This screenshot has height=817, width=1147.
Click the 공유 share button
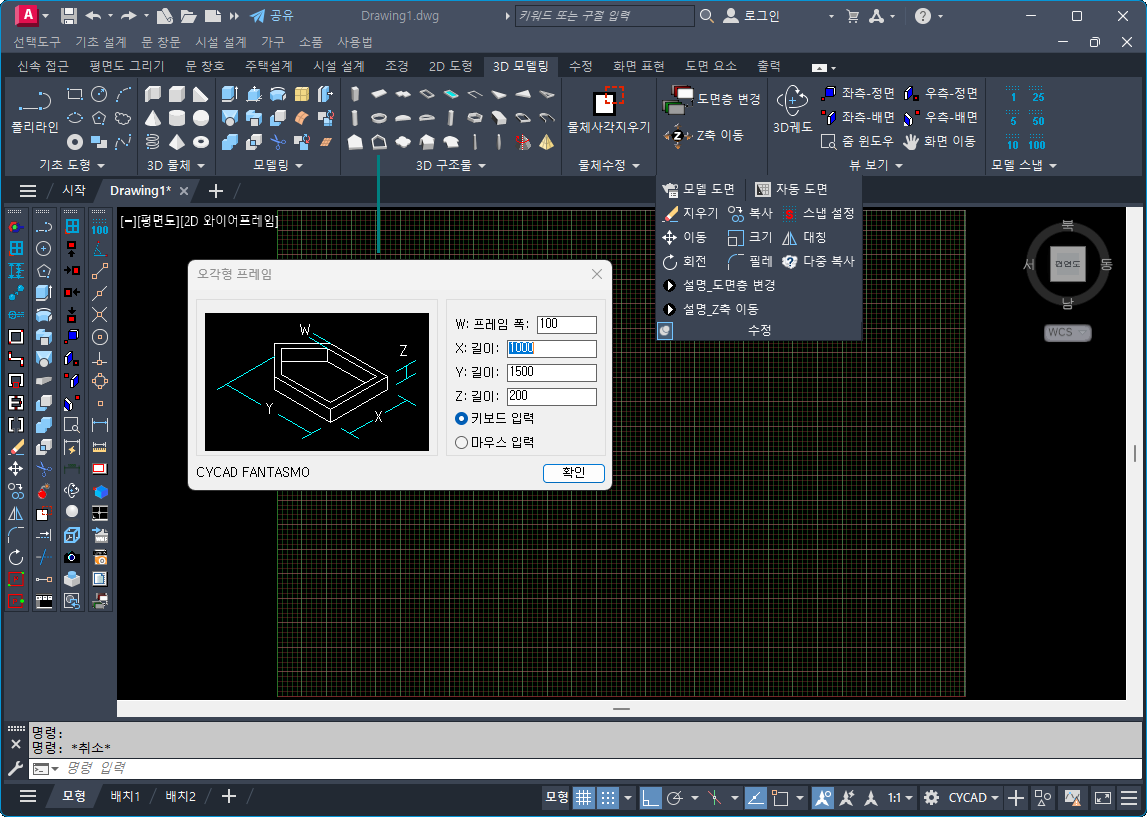[x=272, y=16]
